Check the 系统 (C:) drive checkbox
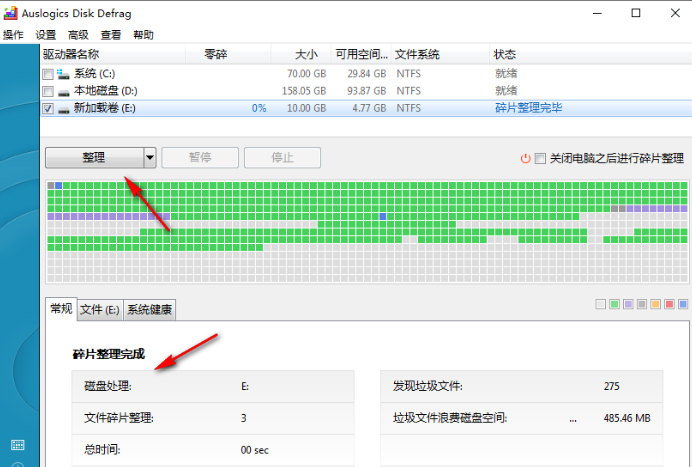This screenshot has width=692, height=467. (x=48, y=74)
